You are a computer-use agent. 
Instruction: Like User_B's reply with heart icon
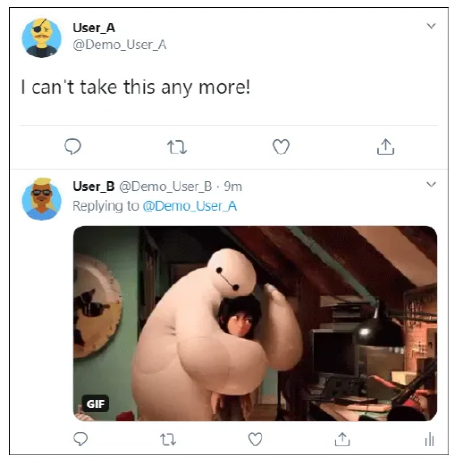pos(255,439)
